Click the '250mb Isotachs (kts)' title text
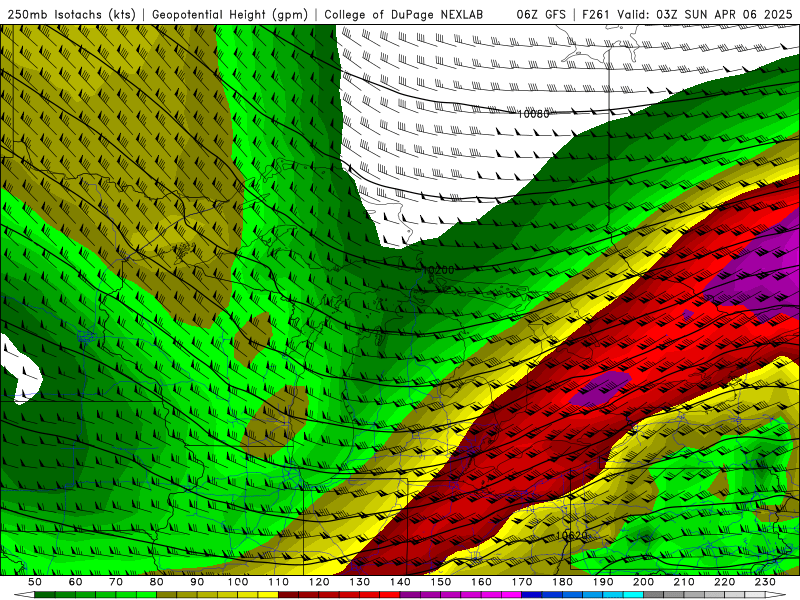This screenshot has width=800, height=600. point(71,15)
